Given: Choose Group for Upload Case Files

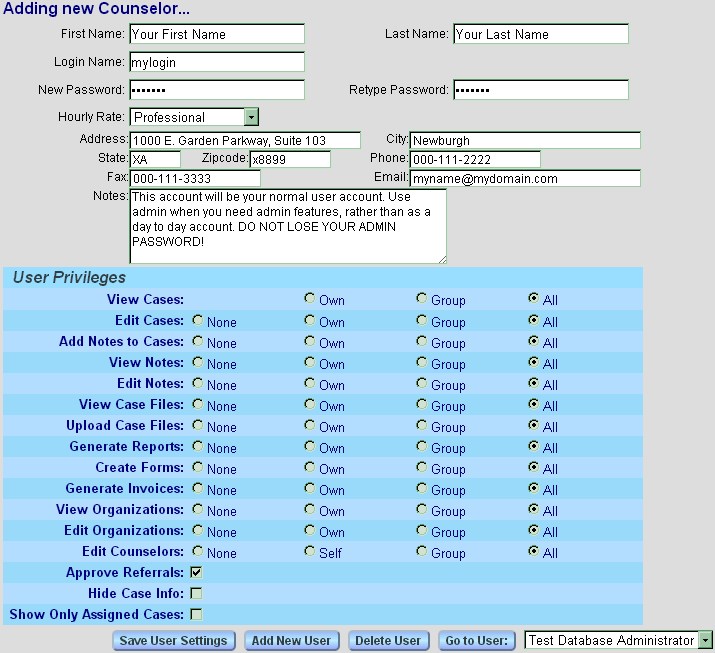Looking at the screenshot, I should coord(422,426).
